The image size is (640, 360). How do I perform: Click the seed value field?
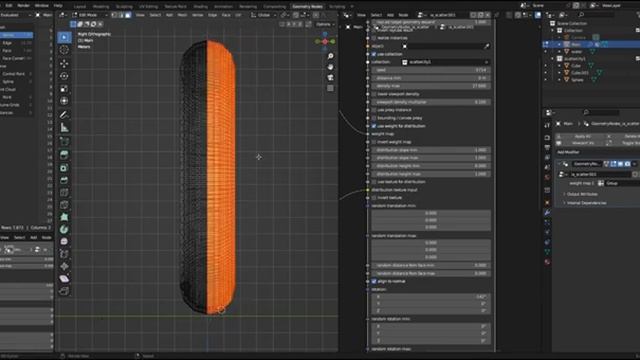[431, 70]
